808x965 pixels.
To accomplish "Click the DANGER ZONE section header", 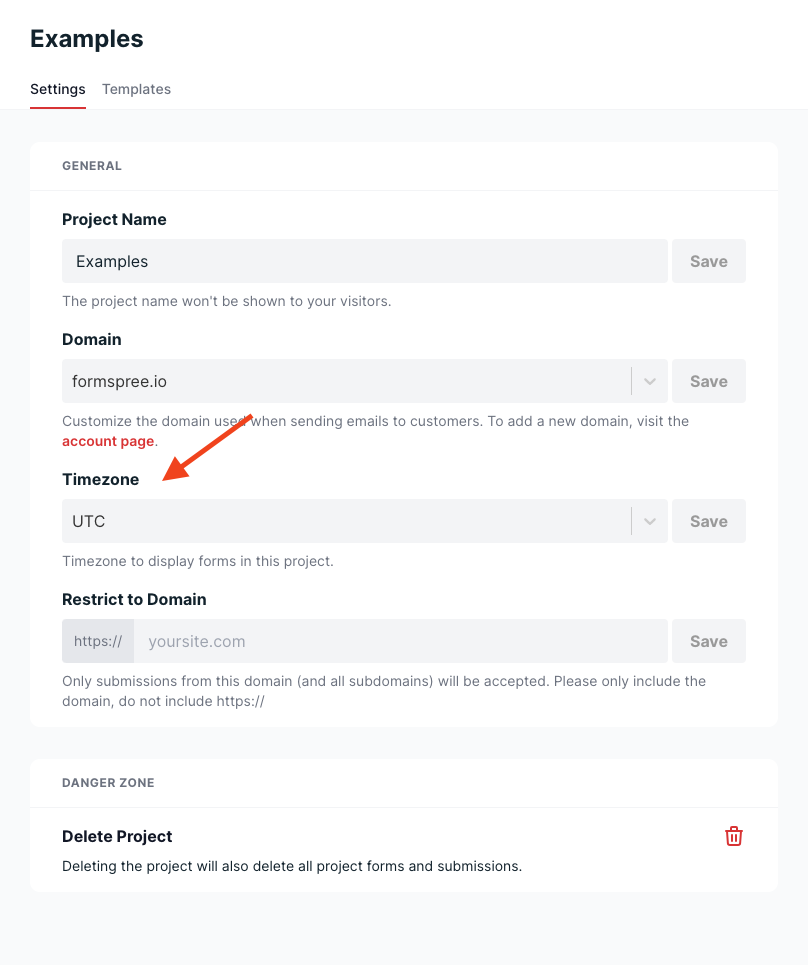I will (108, 783).
